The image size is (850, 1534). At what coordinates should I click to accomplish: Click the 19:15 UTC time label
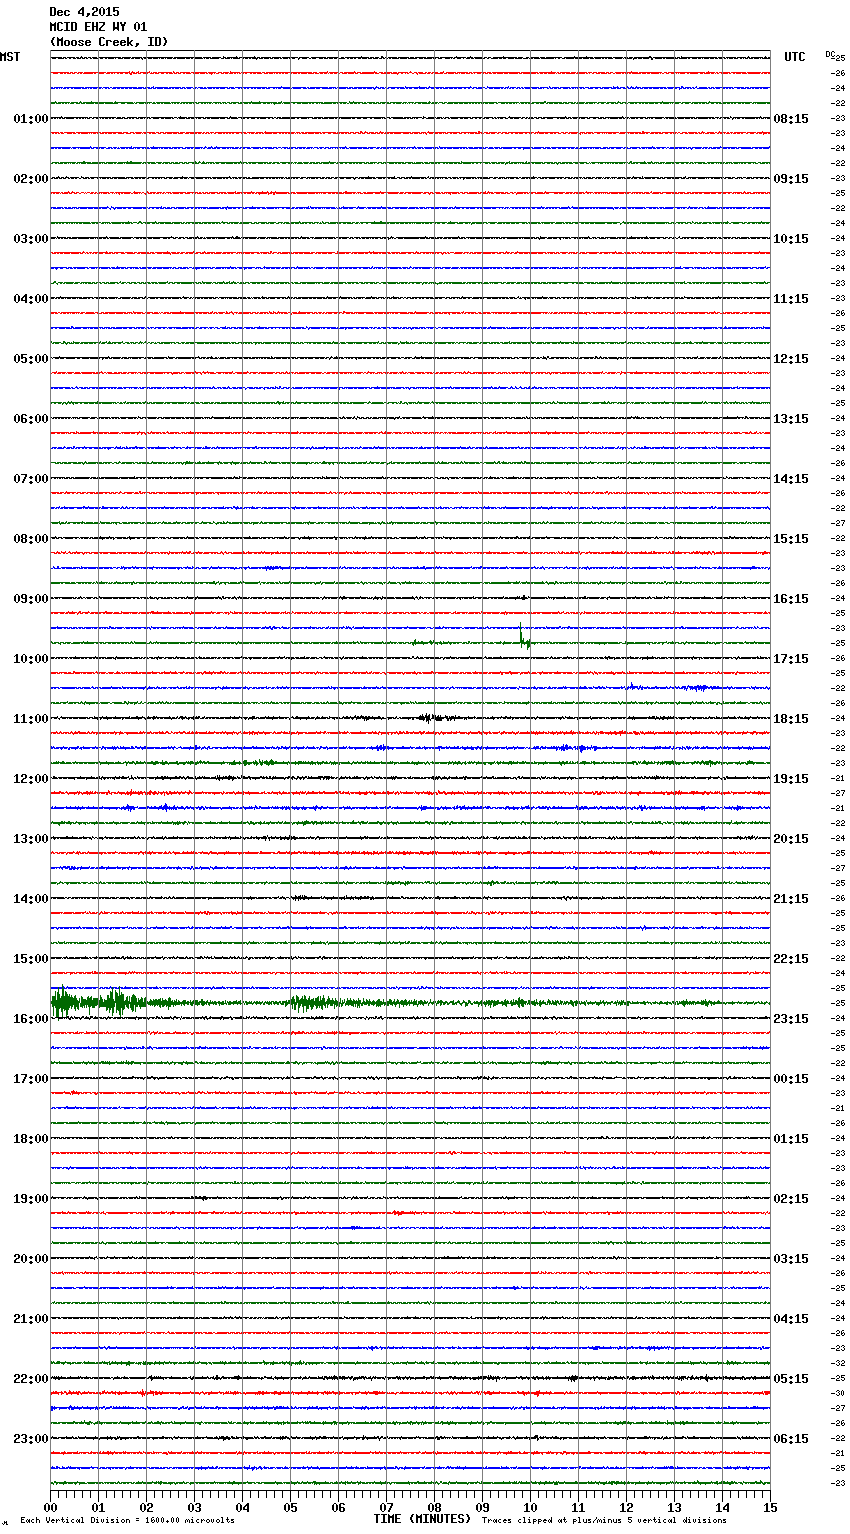click(x=791, y=779)
